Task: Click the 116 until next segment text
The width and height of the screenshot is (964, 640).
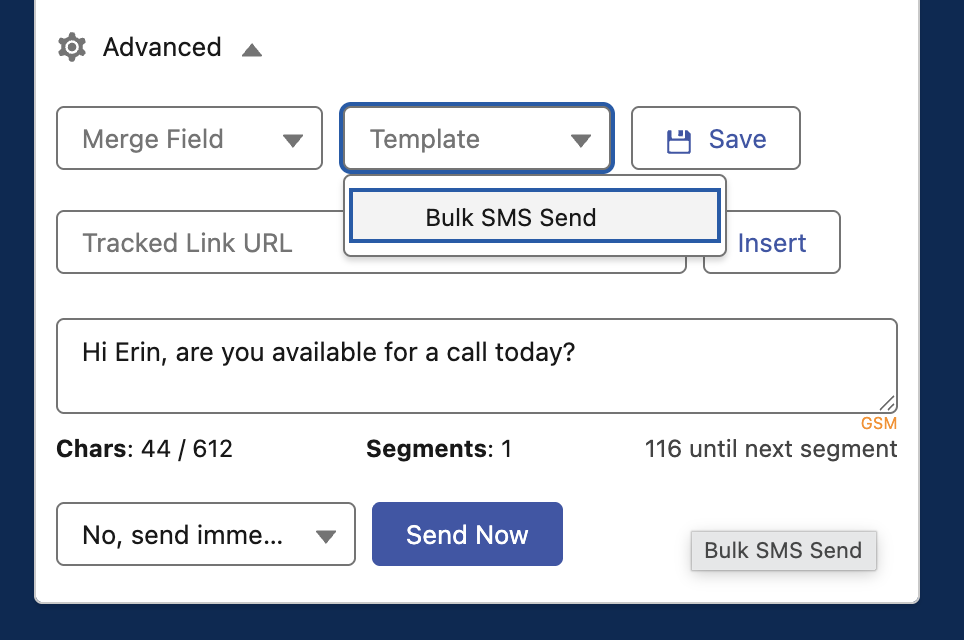Action: (x=771, y=449)
